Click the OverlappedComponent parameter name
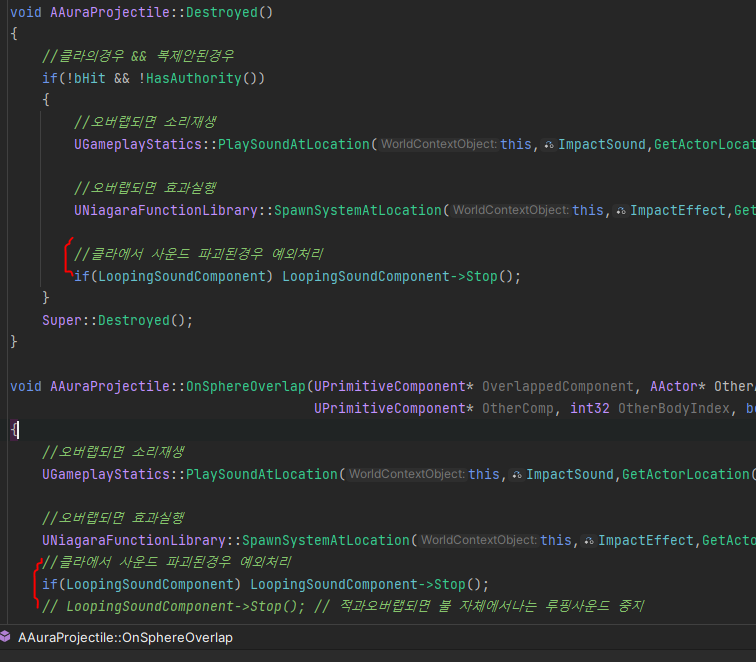 tap(558, 386)
